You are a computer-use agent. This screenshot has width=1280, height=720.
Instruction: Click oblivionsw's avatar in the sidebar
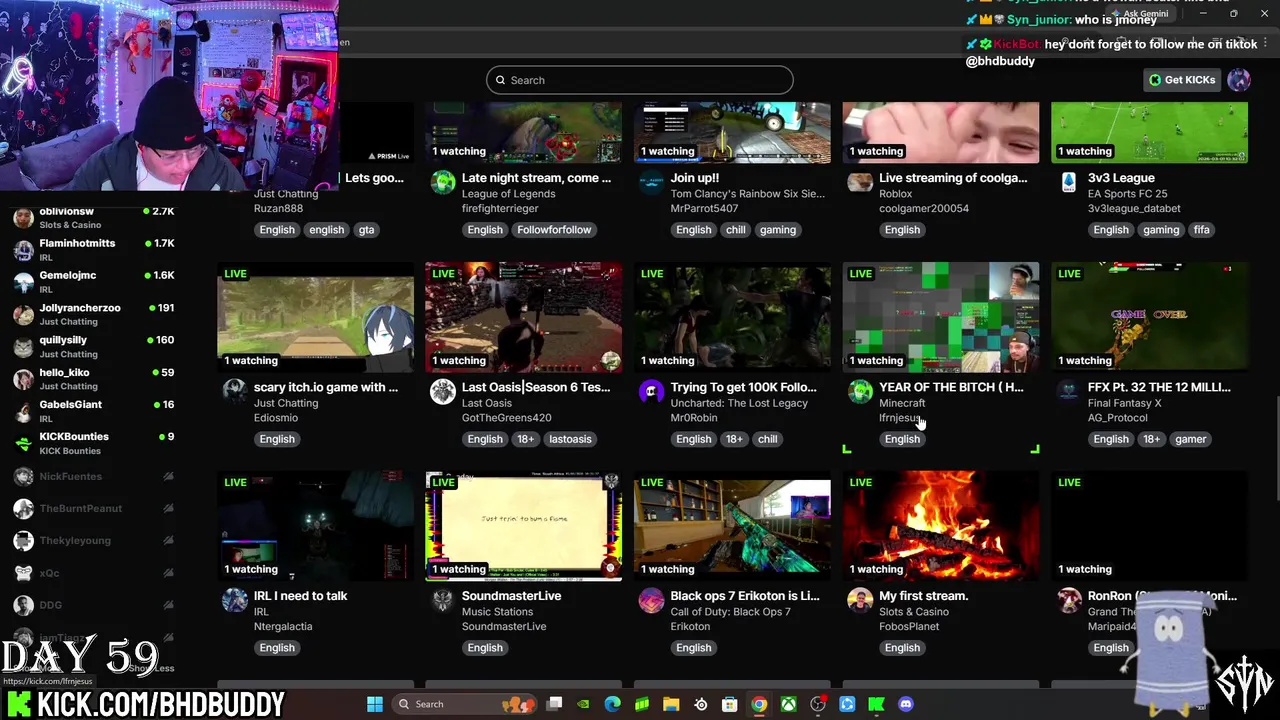[x=24, y=218]
